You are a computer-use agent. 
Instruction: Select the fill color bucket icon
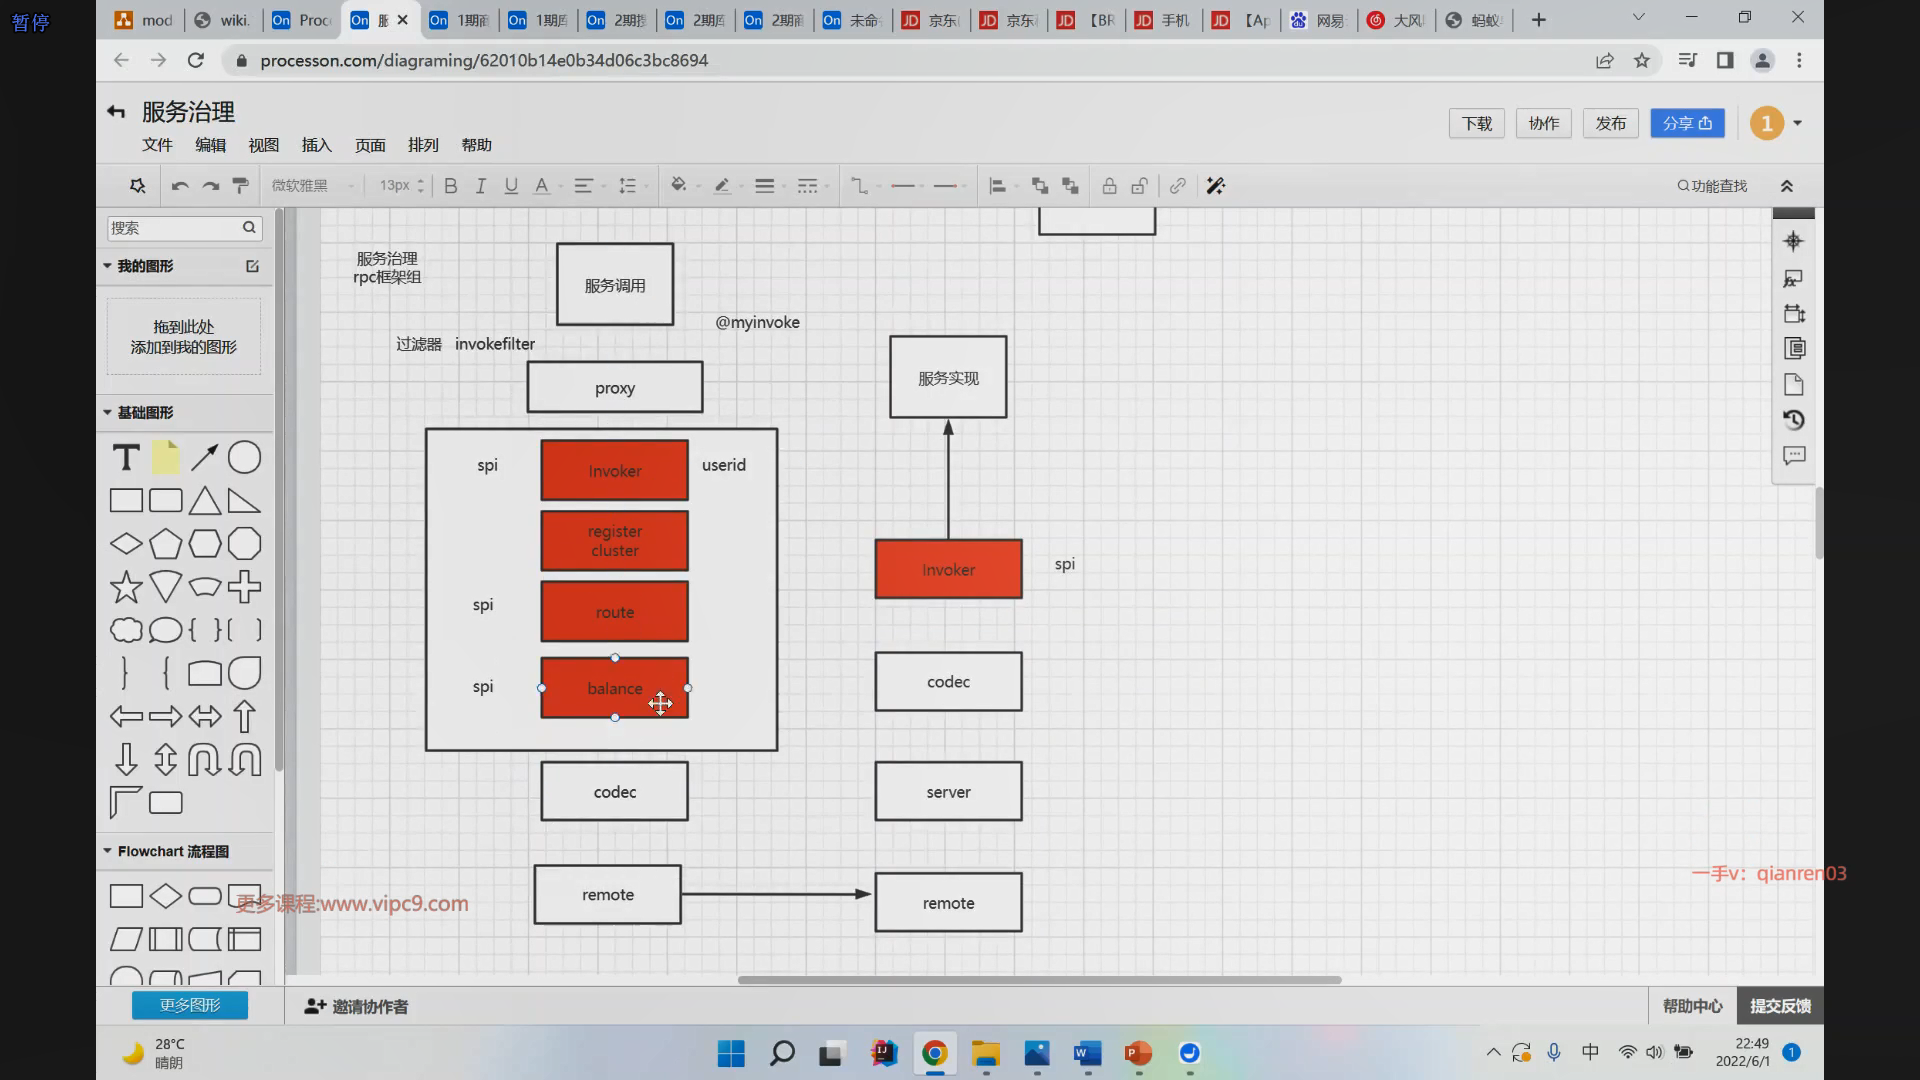point(678,185)
